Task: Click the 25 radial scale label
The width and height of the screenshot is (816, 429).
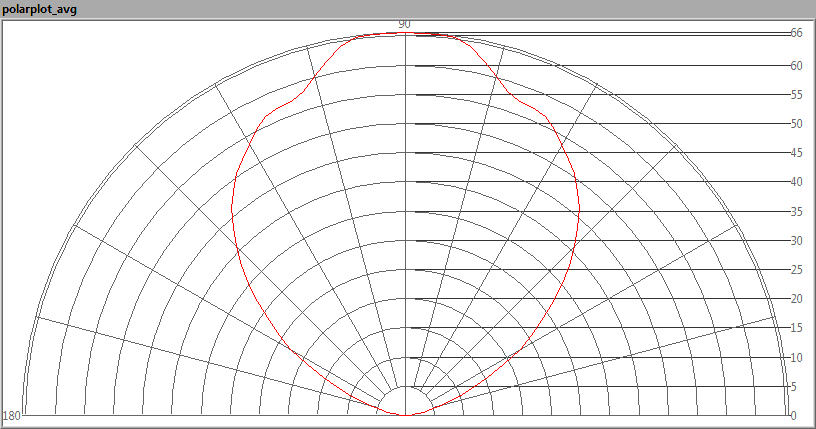Action: [x=796, y=270]
